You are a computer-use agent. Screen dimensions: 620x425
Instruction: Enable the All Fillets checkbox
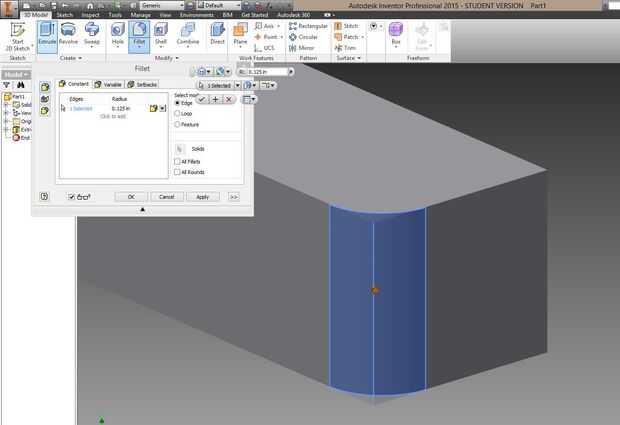177,161
